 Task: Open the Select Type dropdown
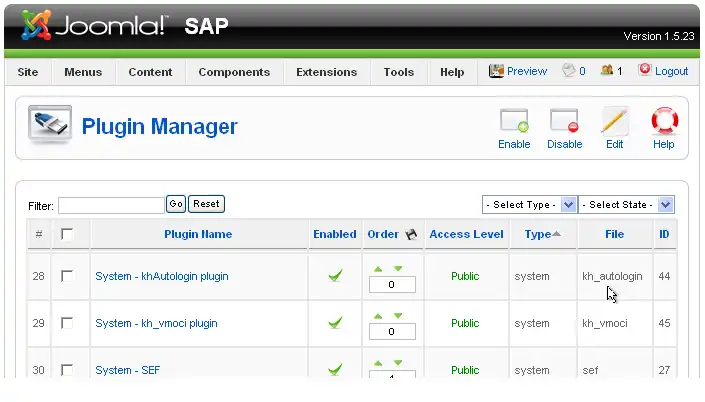point(530,204)
